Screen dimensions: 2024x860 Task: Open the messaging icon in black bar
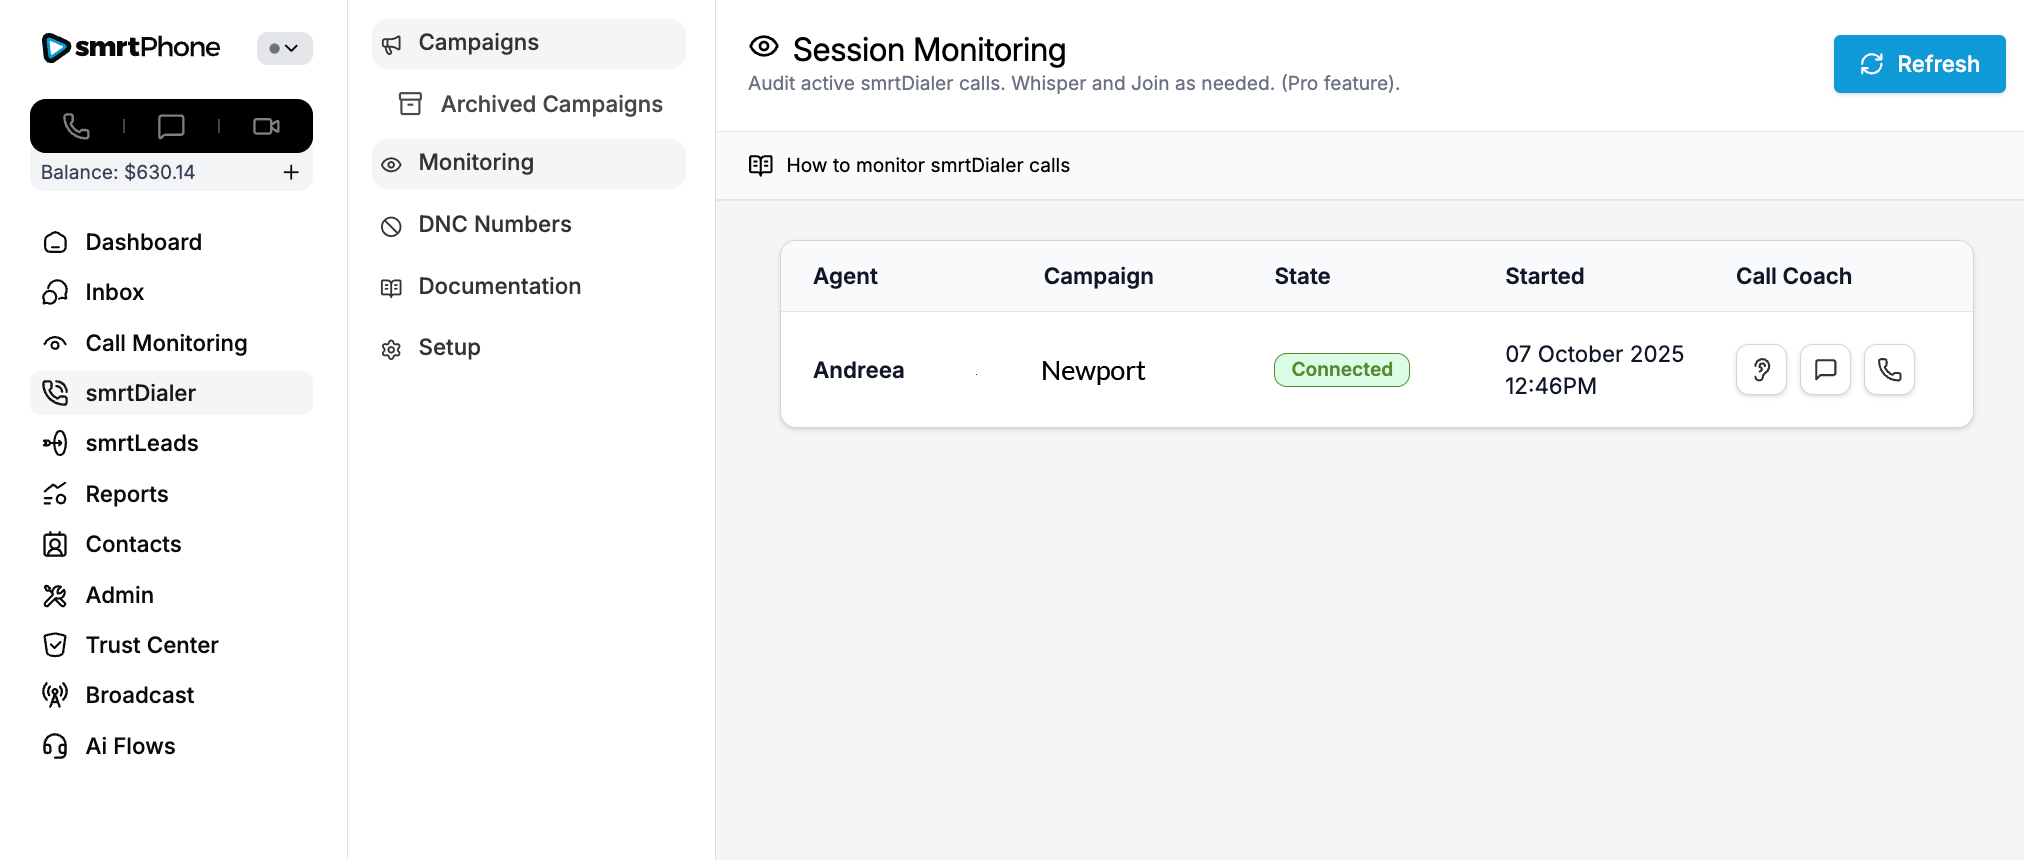tap(171, 126)
